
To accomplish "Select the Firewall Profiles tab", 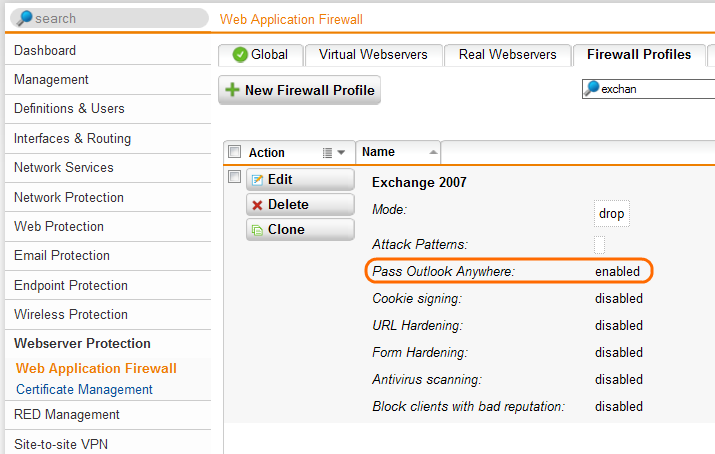I will coord(639,55).
